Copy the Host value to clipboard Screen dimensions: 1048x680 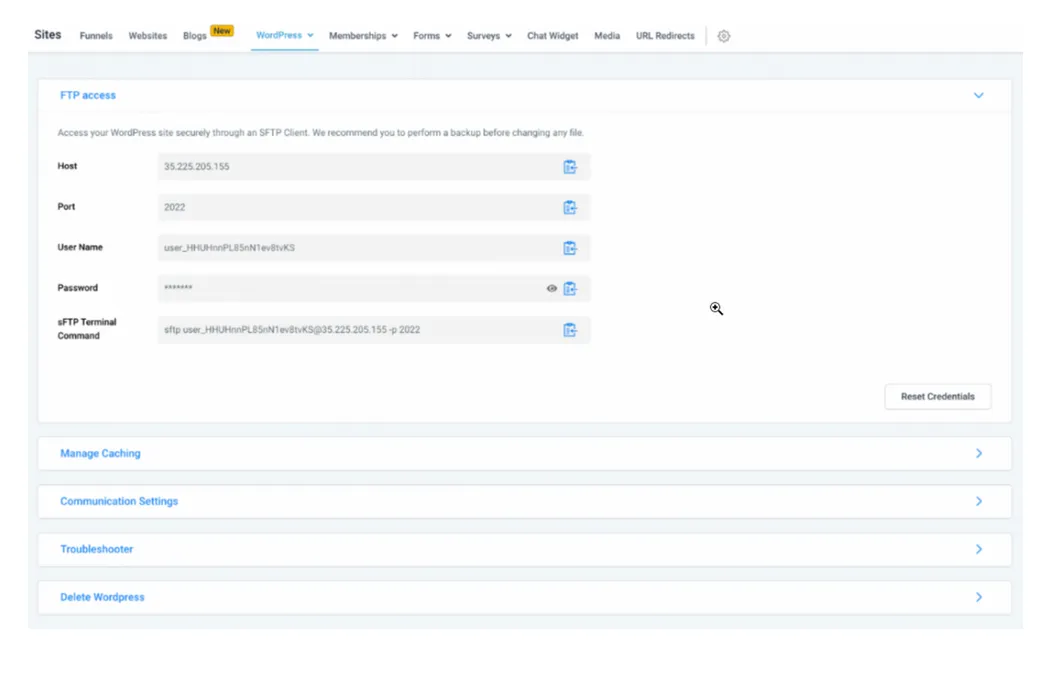(569, 166)
